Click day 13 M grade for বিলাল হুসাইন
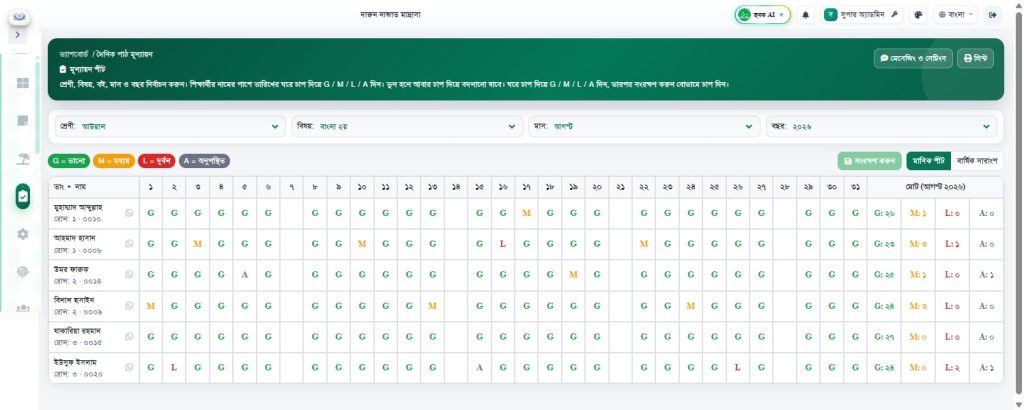 point(432,306)
